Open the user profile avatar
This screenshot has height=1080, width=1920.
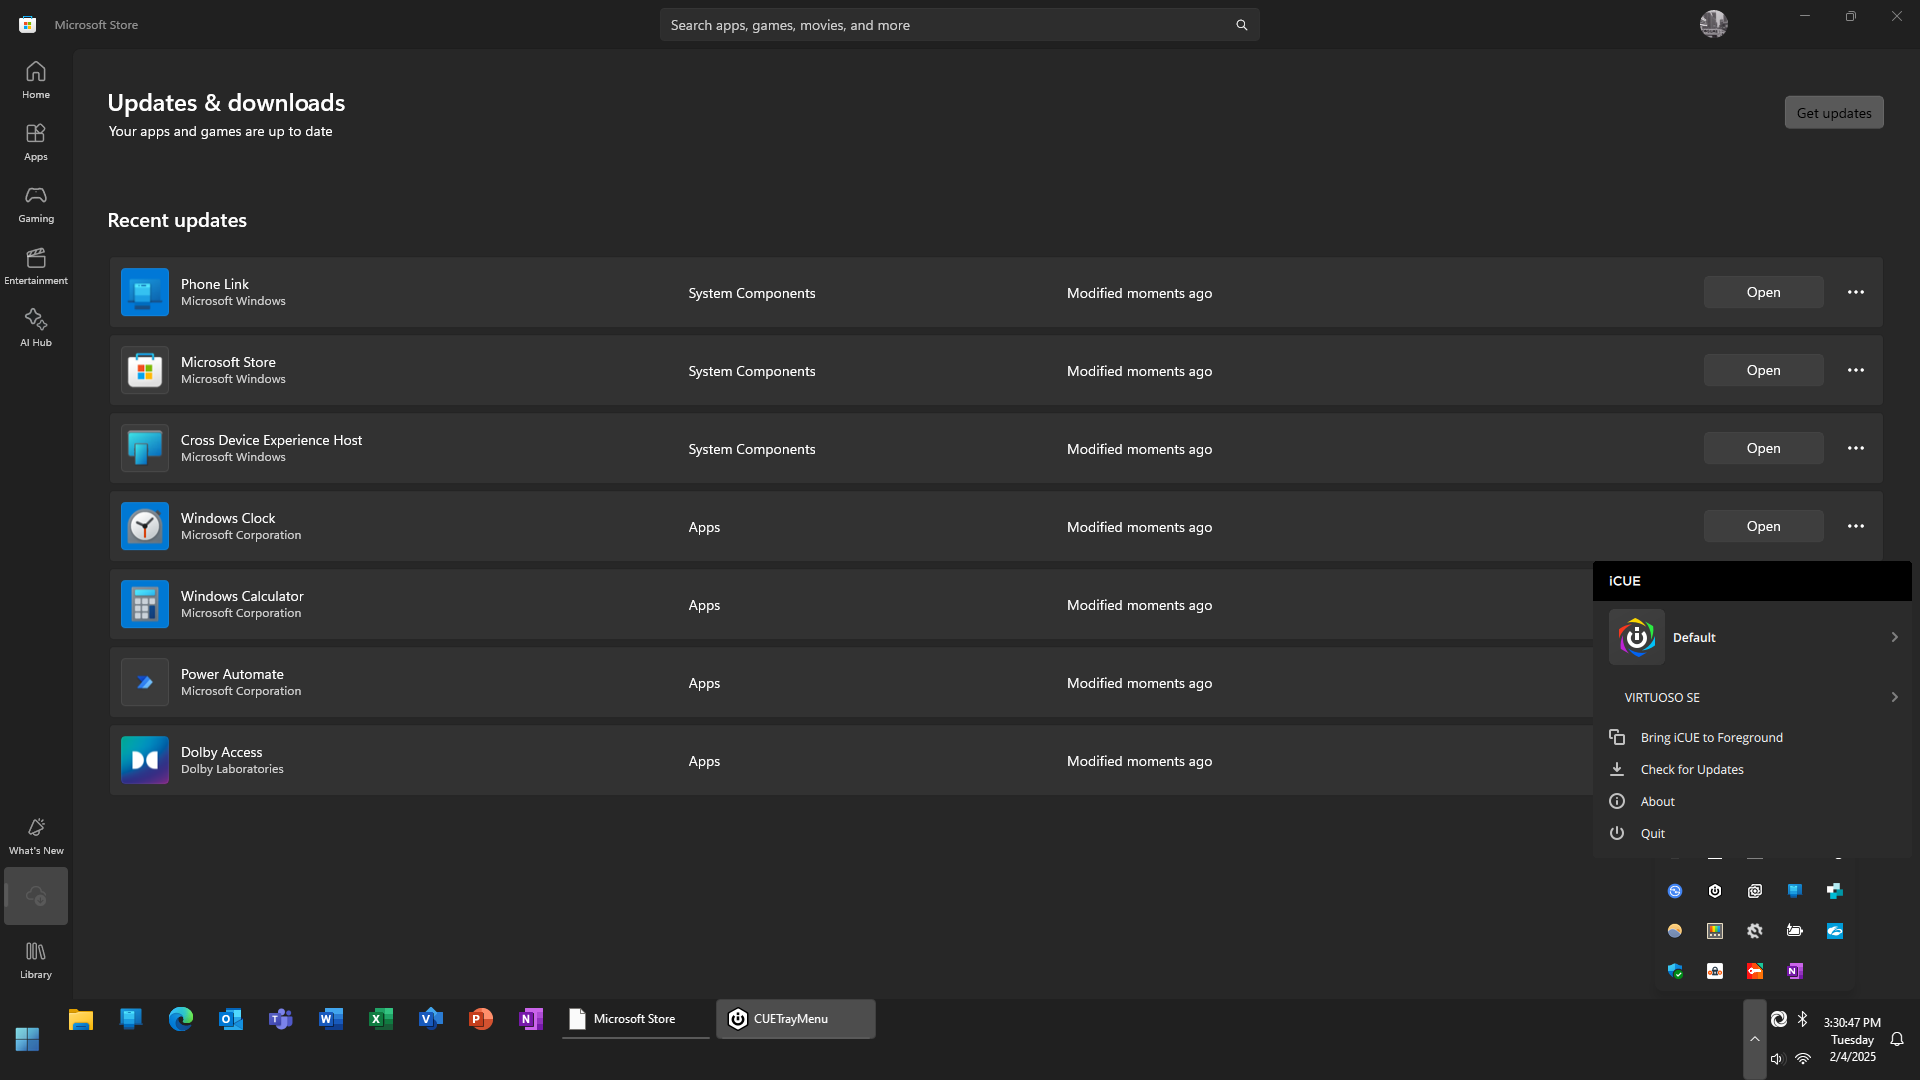pyautogui.click(x=1713, y=24)
